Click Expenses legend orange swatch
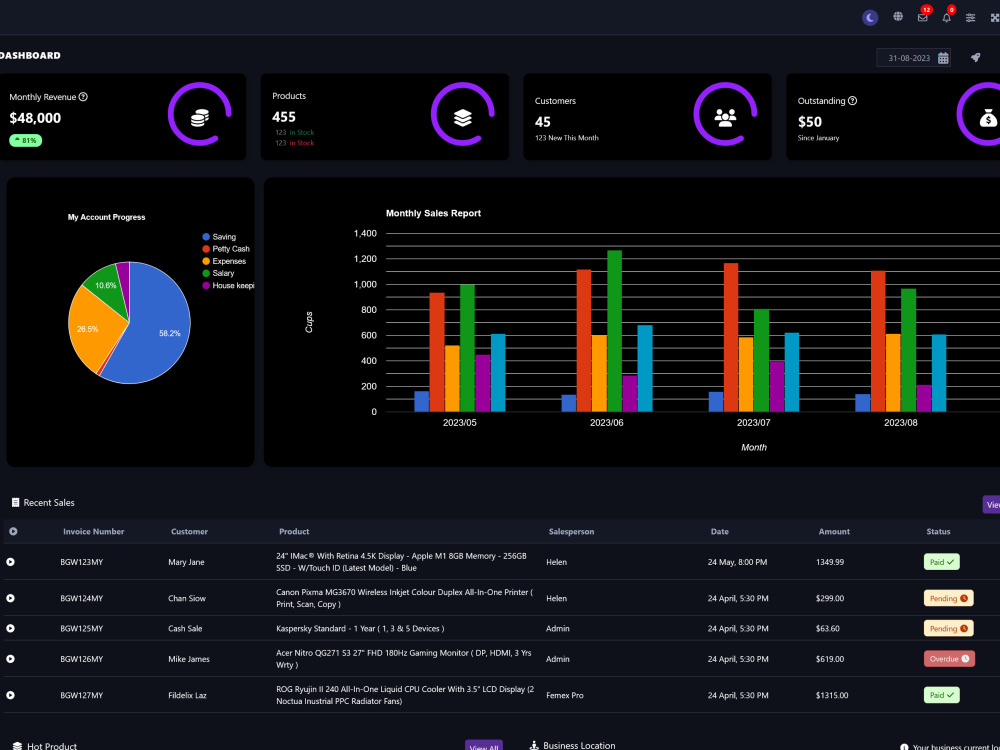1000x750 pixels. [206, 261]
